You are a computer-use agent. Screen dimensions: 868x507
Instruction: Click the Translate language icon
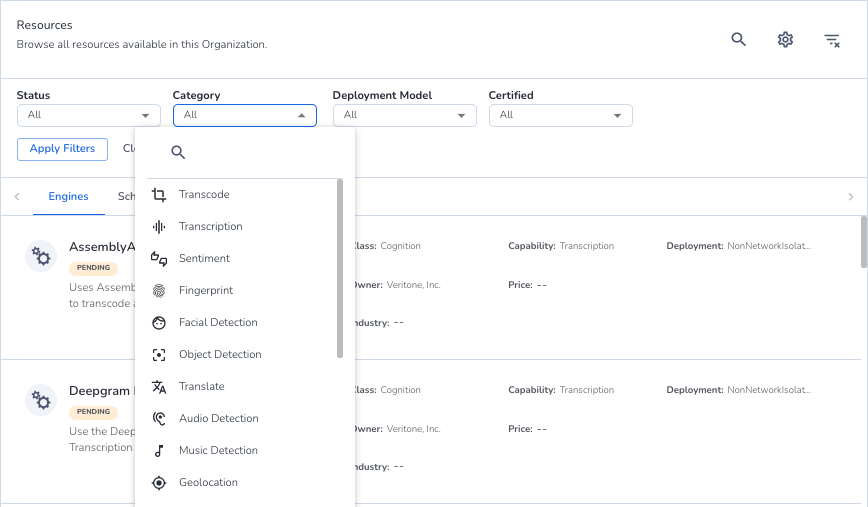tap(159, 387)
